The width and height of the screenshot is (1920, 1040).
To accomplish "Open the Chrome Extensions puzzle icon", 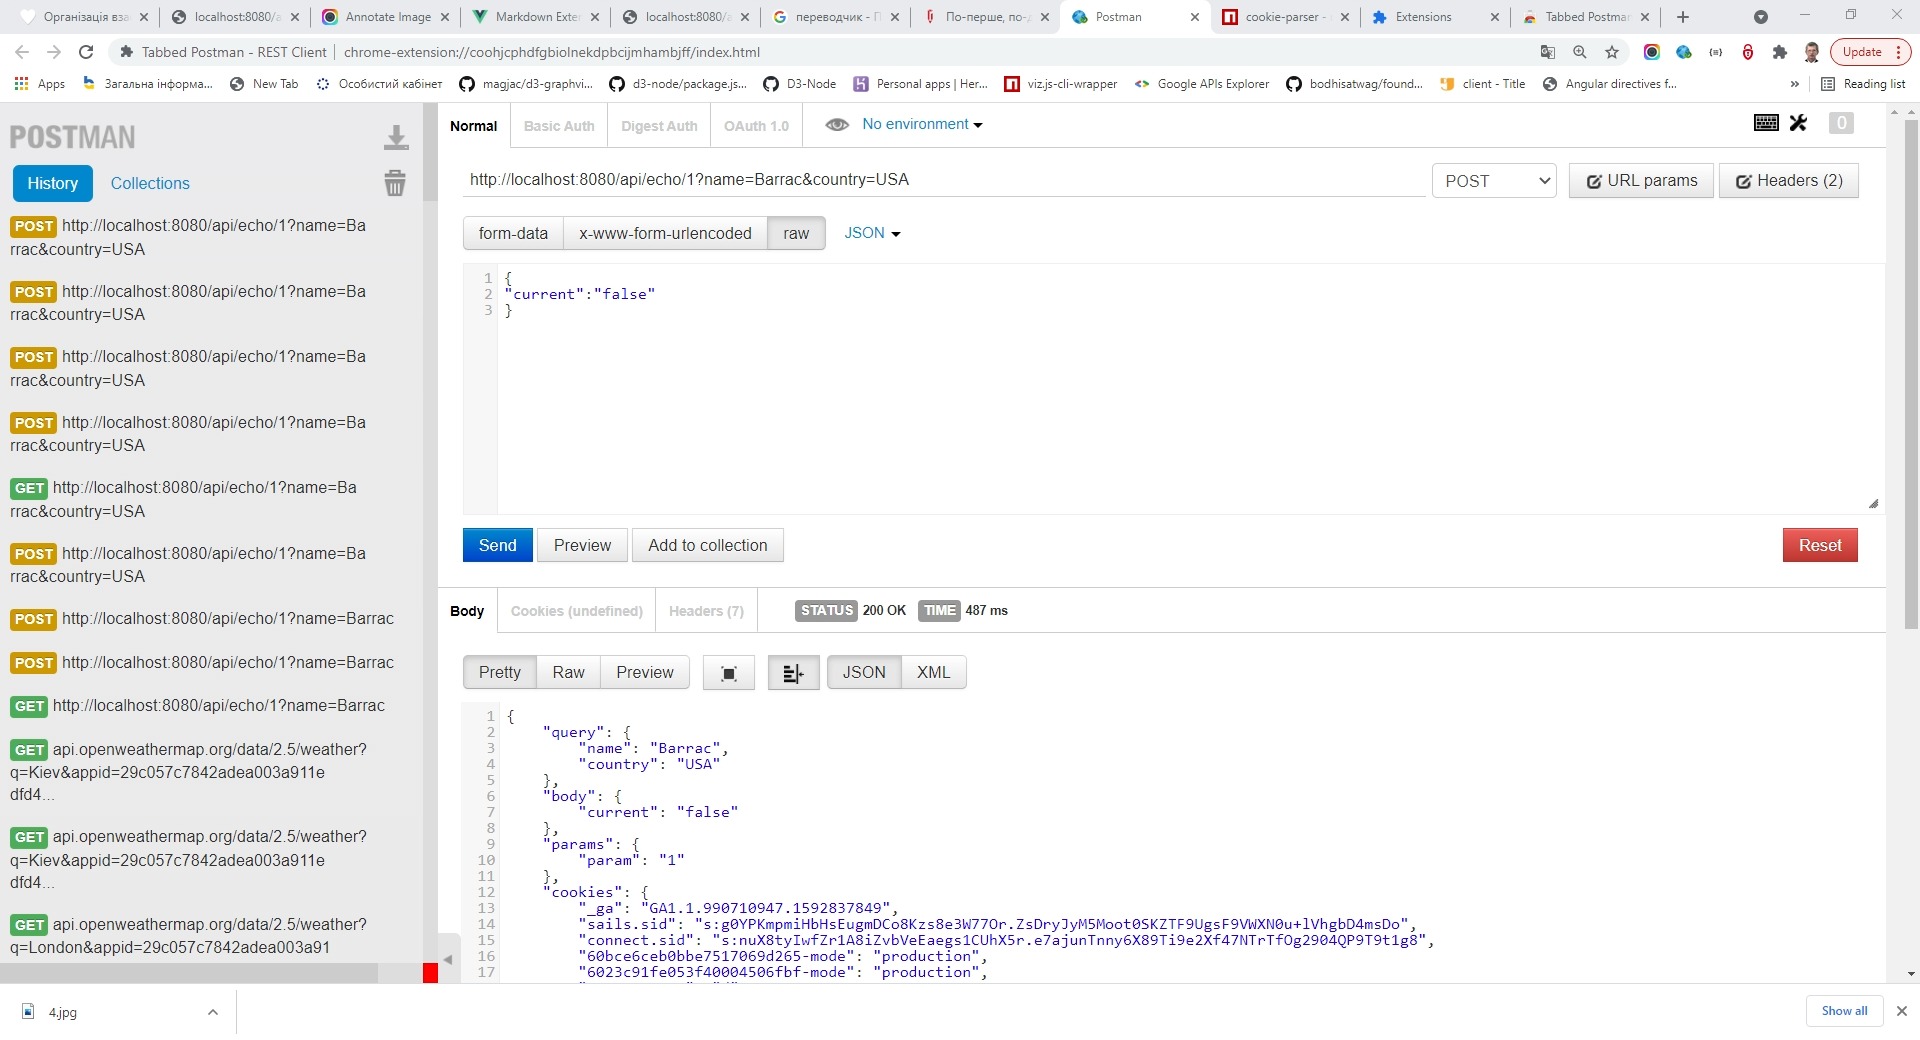I will point(1779,52).
